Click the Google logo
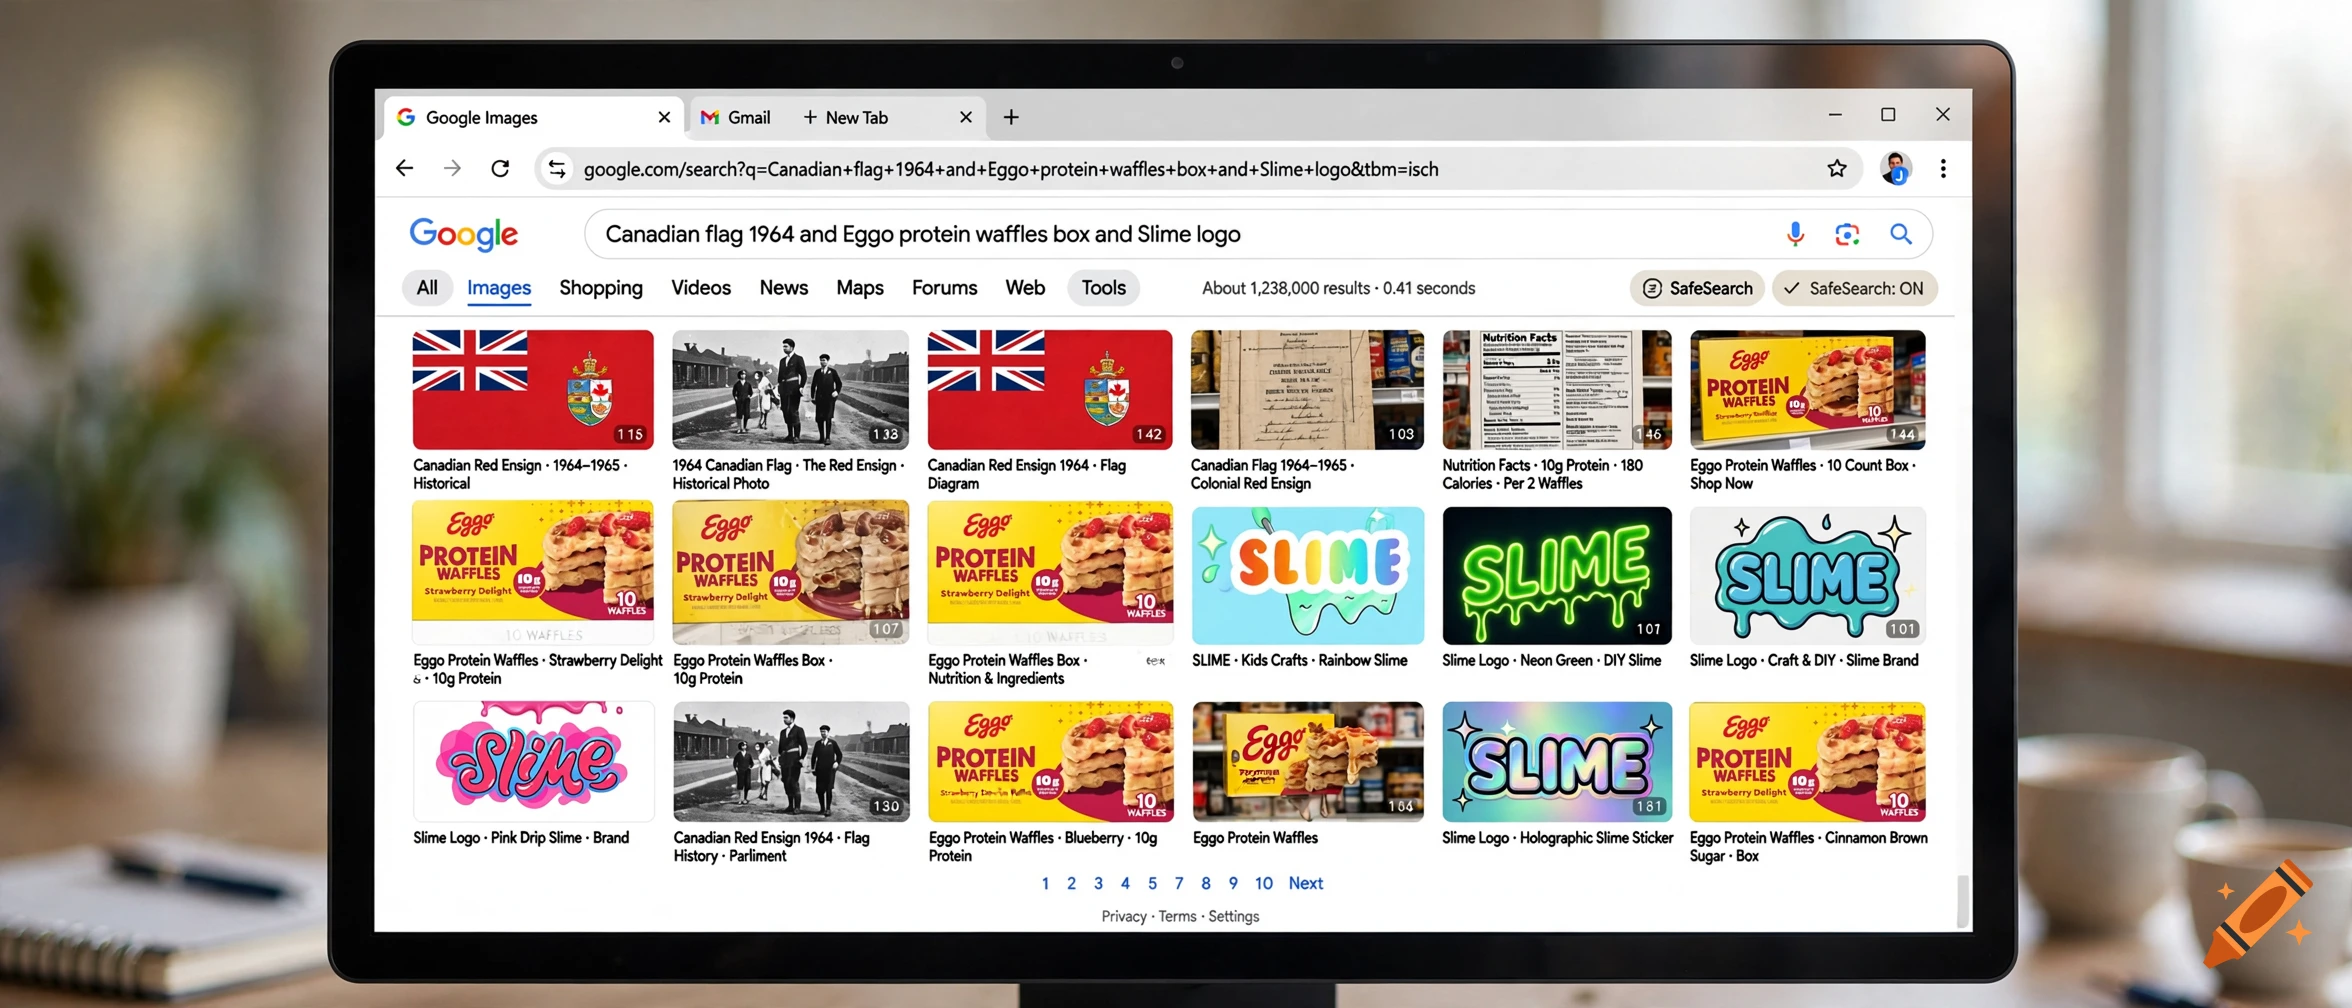The image size is (2352, 1008). tap(463, 234)
